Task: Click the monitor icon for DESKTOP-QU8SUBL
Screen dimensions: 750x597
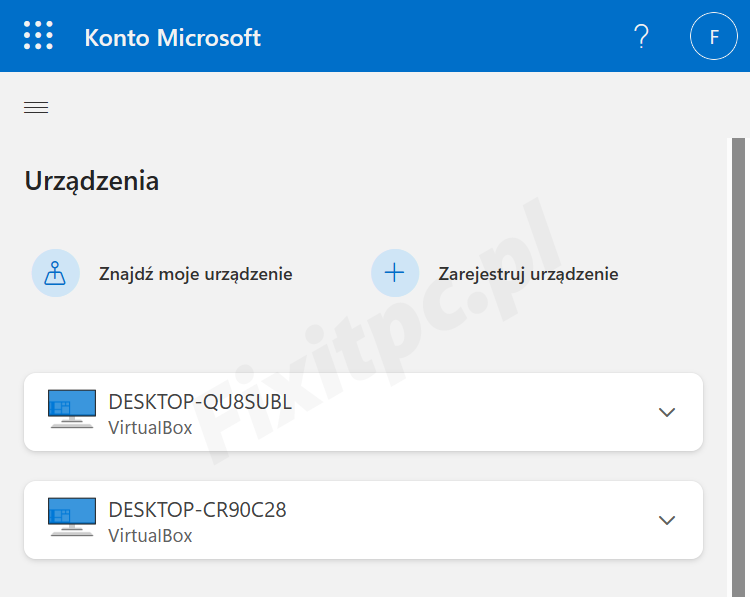Action: [72, 410]
